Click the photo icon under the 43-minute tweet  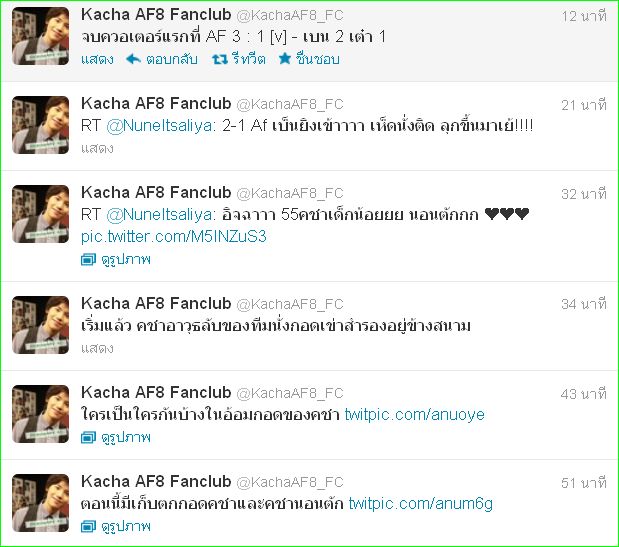pos(88,437)
